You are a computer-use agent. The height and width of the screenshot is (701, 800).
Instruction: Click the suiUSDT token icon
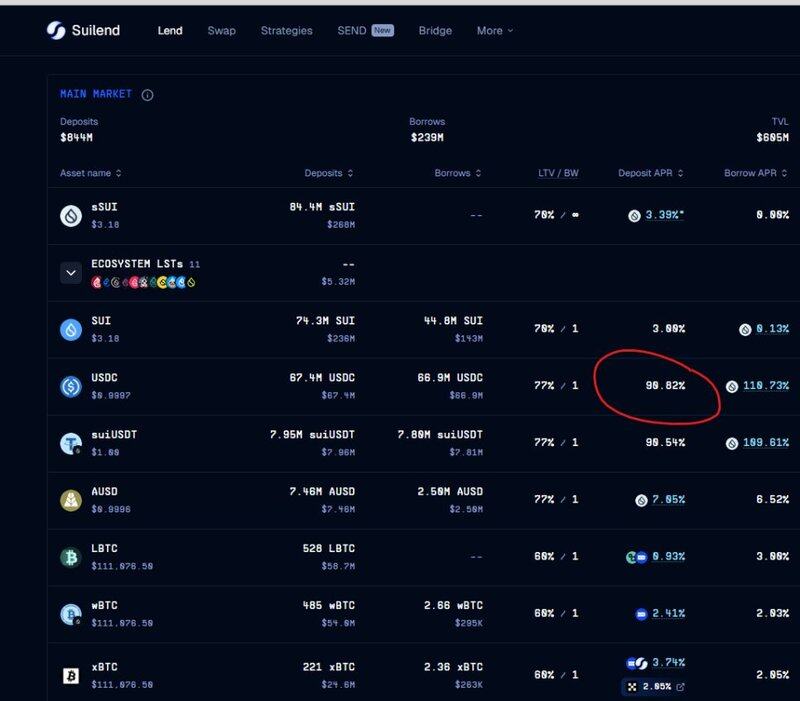(71, 443)
